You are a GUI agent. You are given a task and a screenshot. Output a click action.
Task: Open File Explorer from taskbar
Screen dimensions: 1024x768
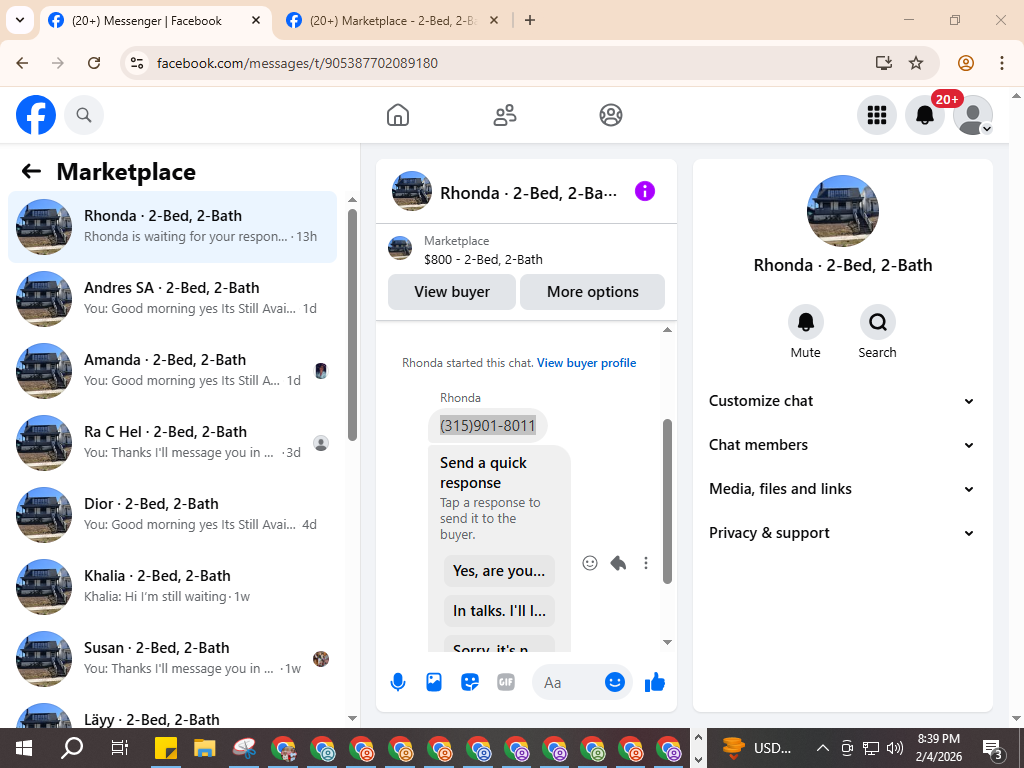pos(204,748)
